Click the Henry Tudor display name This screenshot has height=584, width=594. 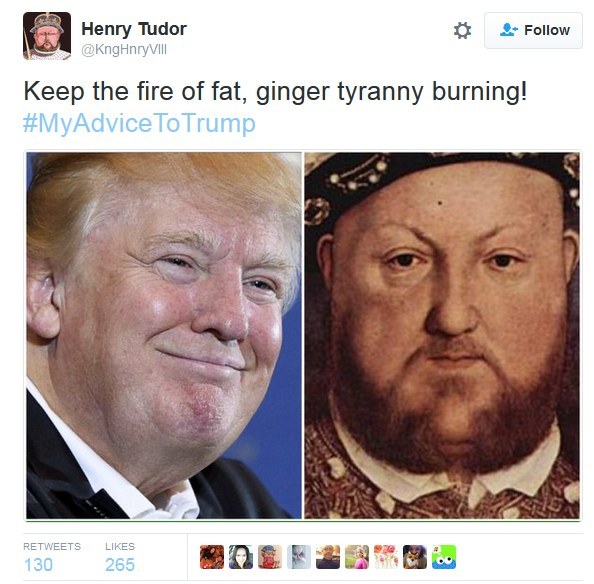[134, 29]
